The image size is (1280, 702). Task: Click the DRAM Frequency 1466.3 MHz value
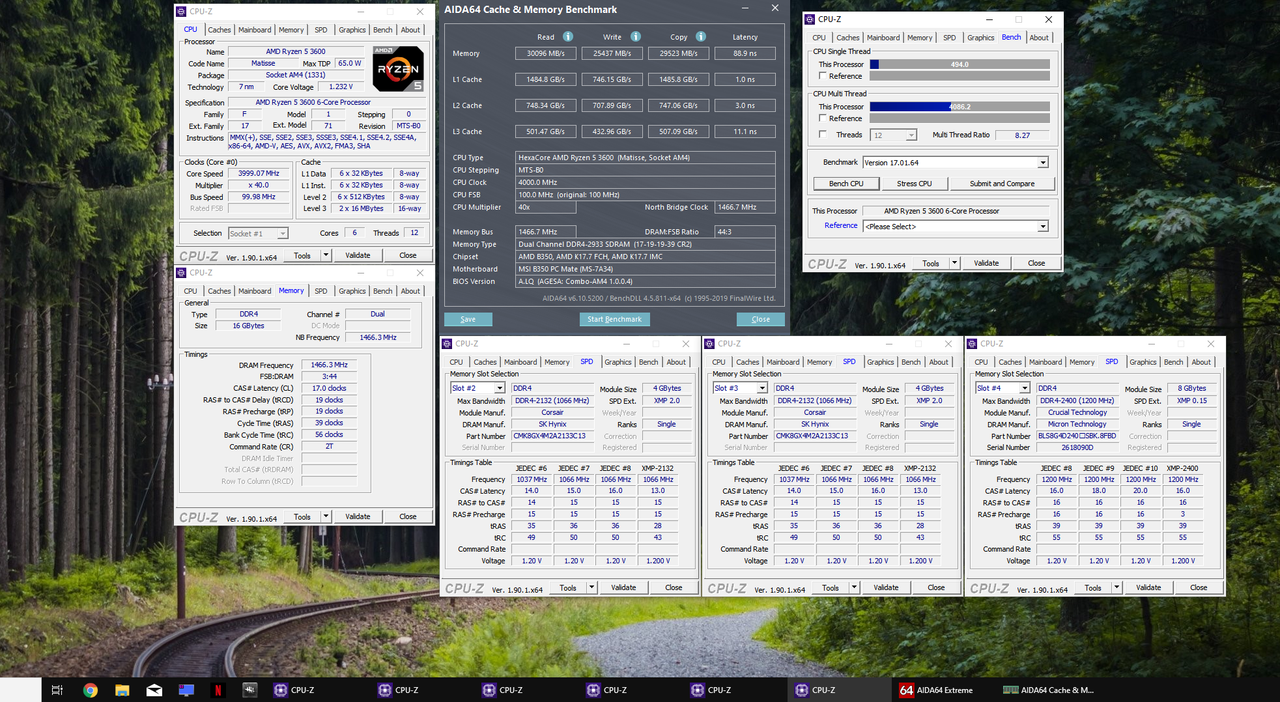click(x=328, y=365)
